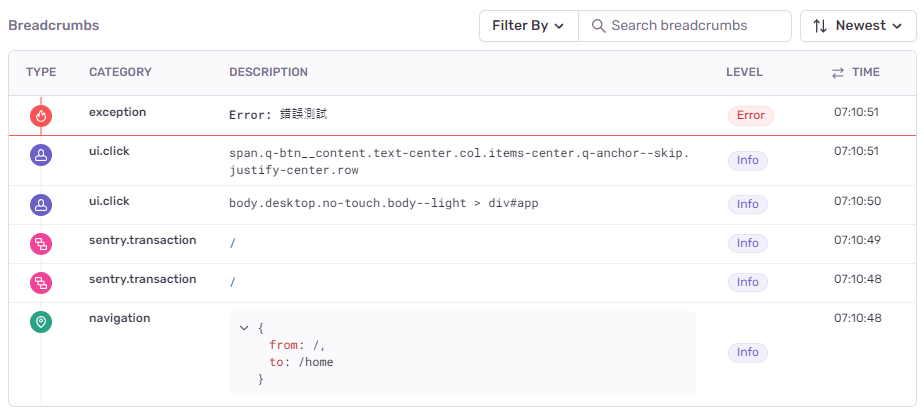This screenshot has width=924, height=416.
Task: Open the Newest sort dropdown
Action: click(x=859, y=26)
